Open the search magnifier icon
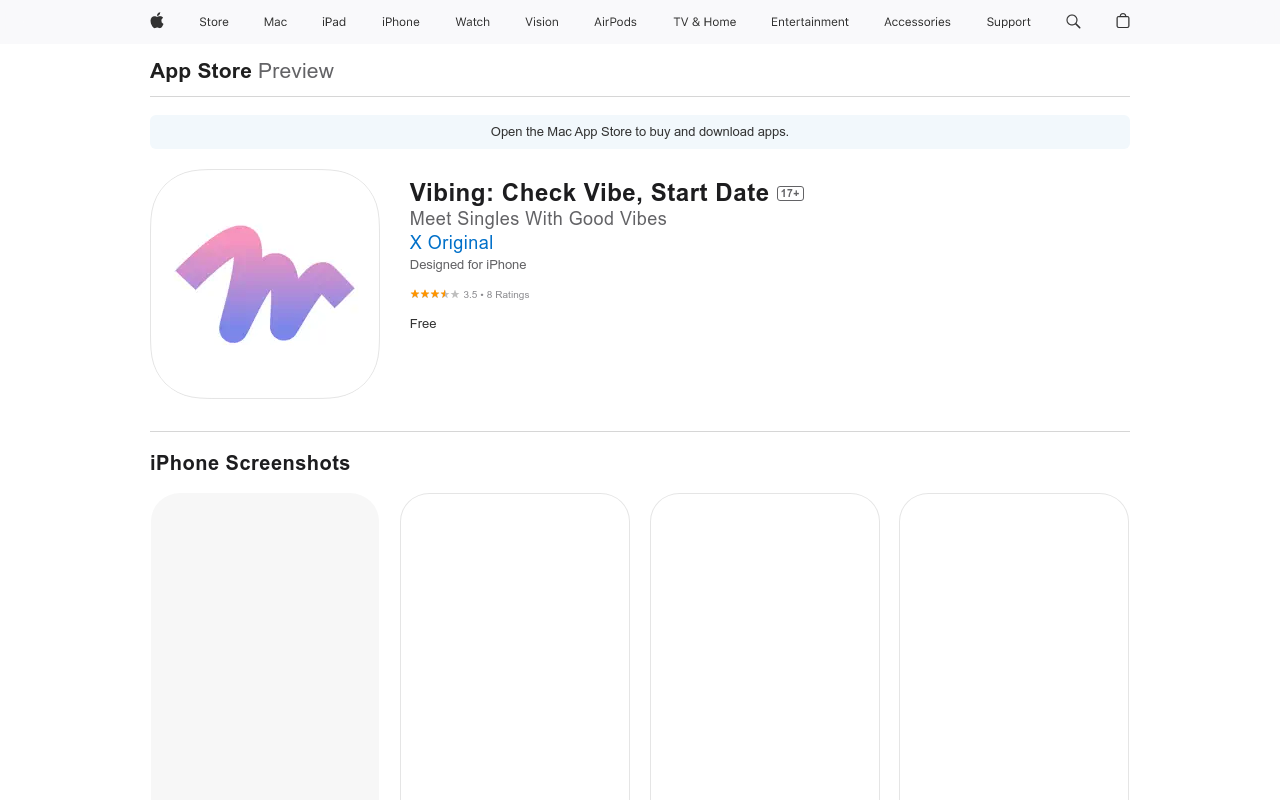 (1073, 21)
